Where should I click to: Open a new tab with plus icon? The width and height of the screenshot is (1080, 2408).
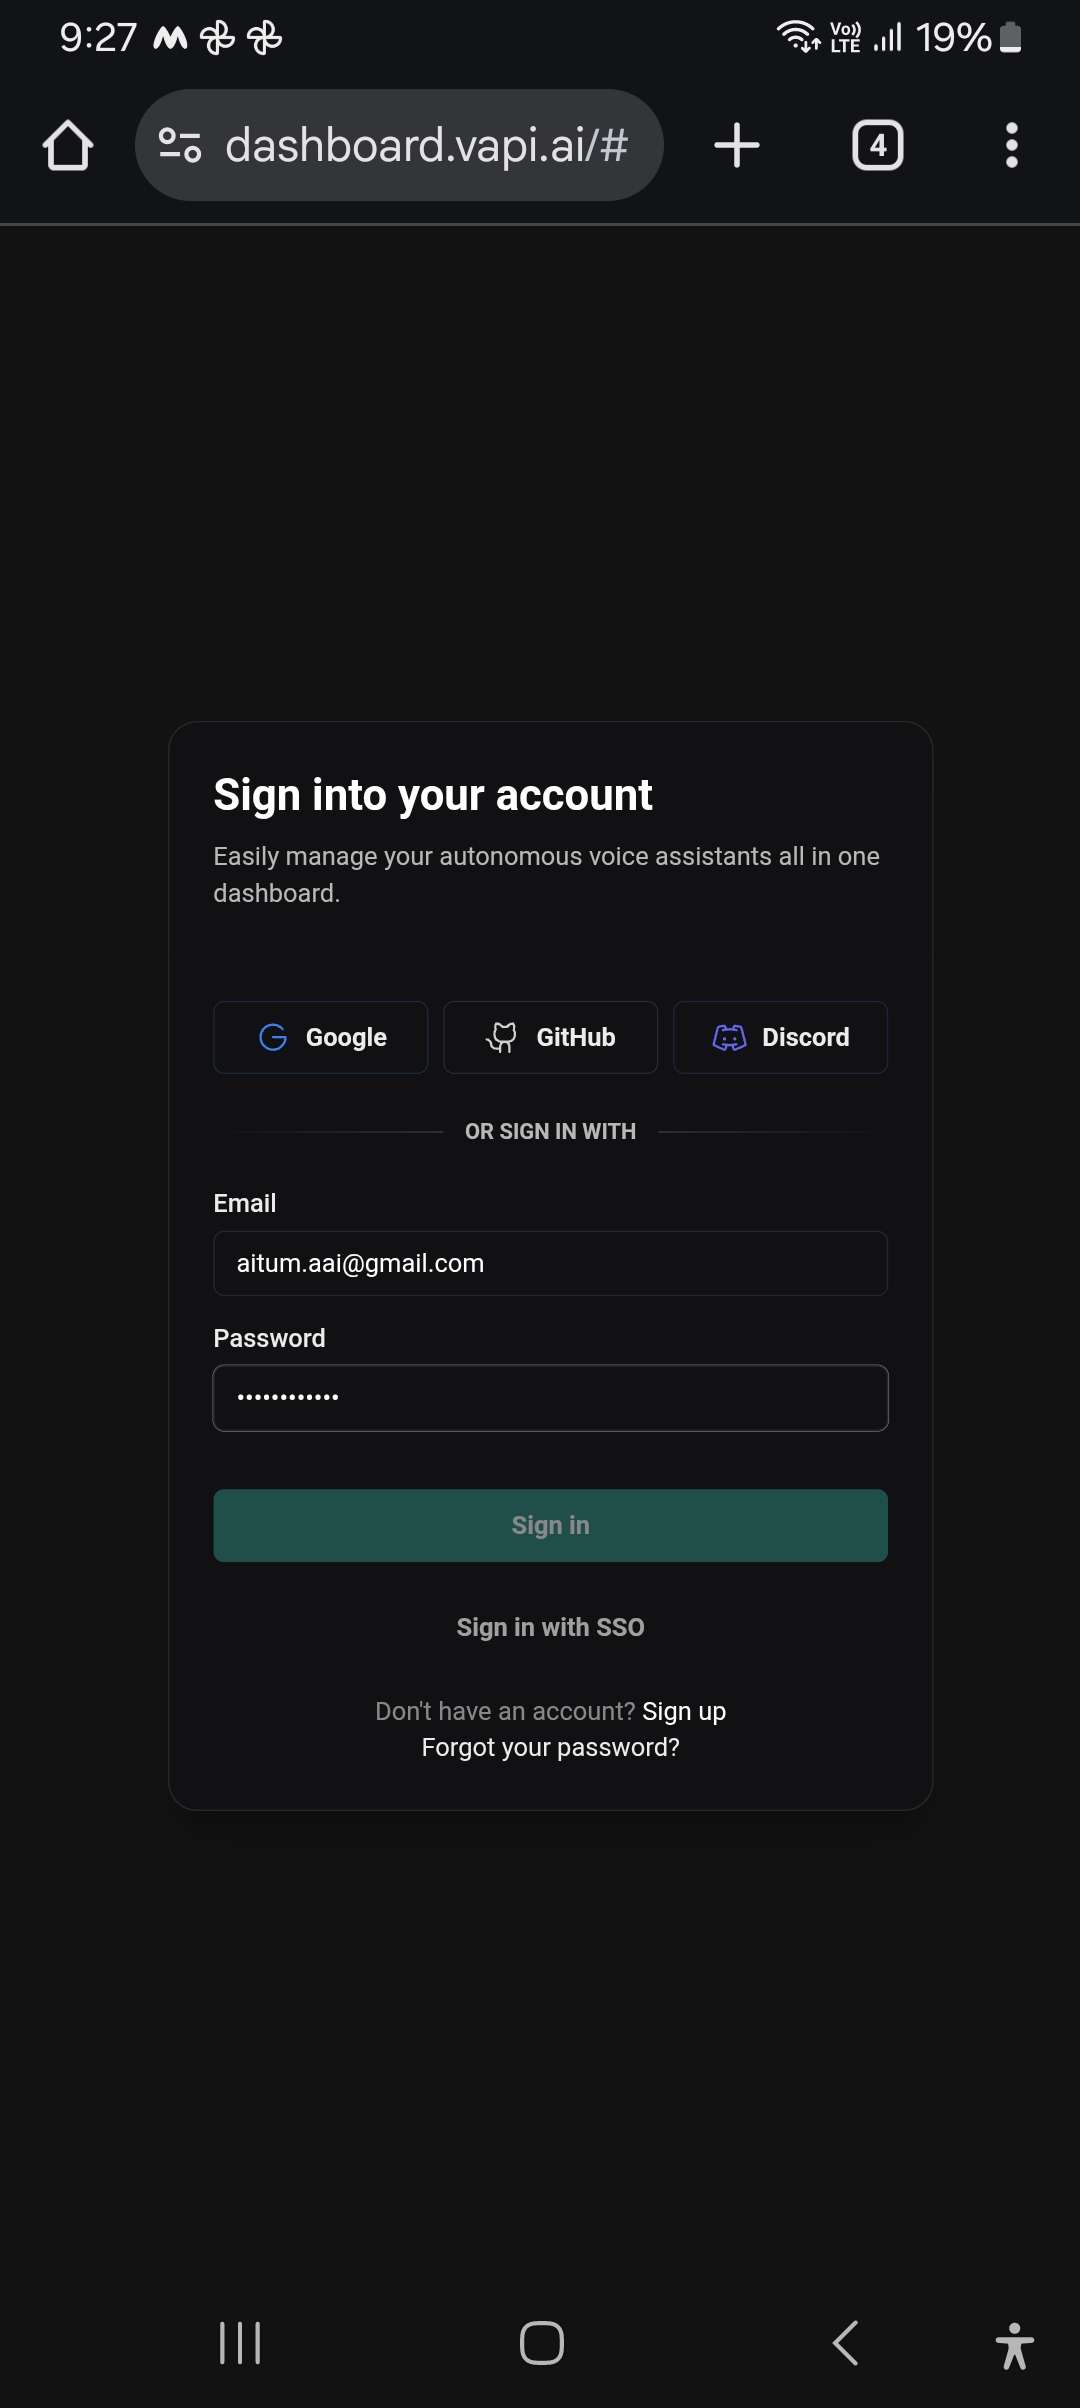pos(737,146)
